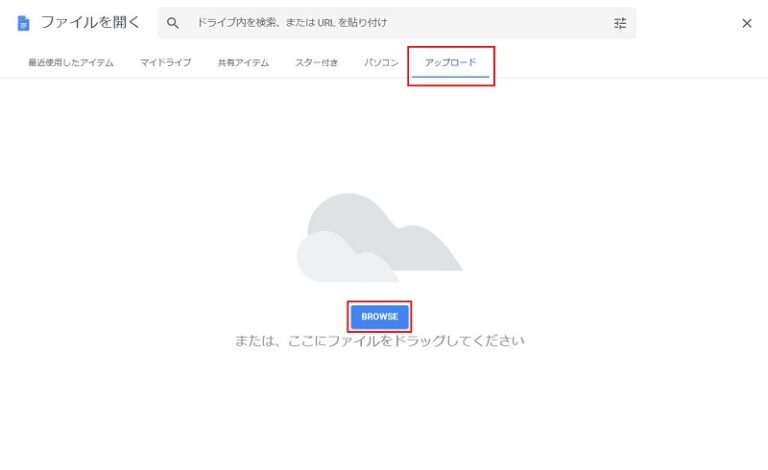Close the file open dialog
The image size is (768, 470).
coord(746,23)
